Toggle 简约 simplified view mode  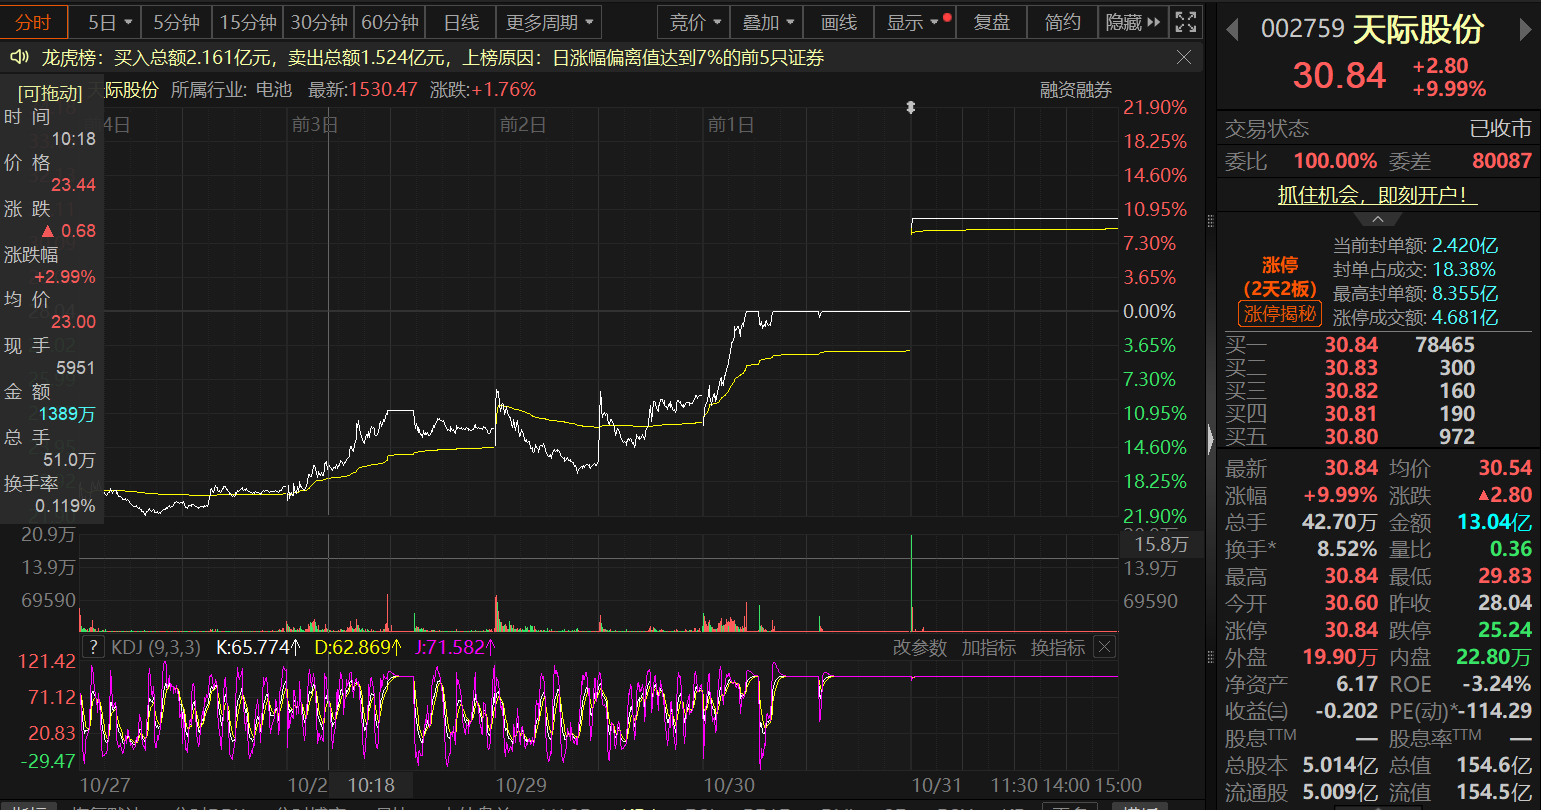[1062, 22]
